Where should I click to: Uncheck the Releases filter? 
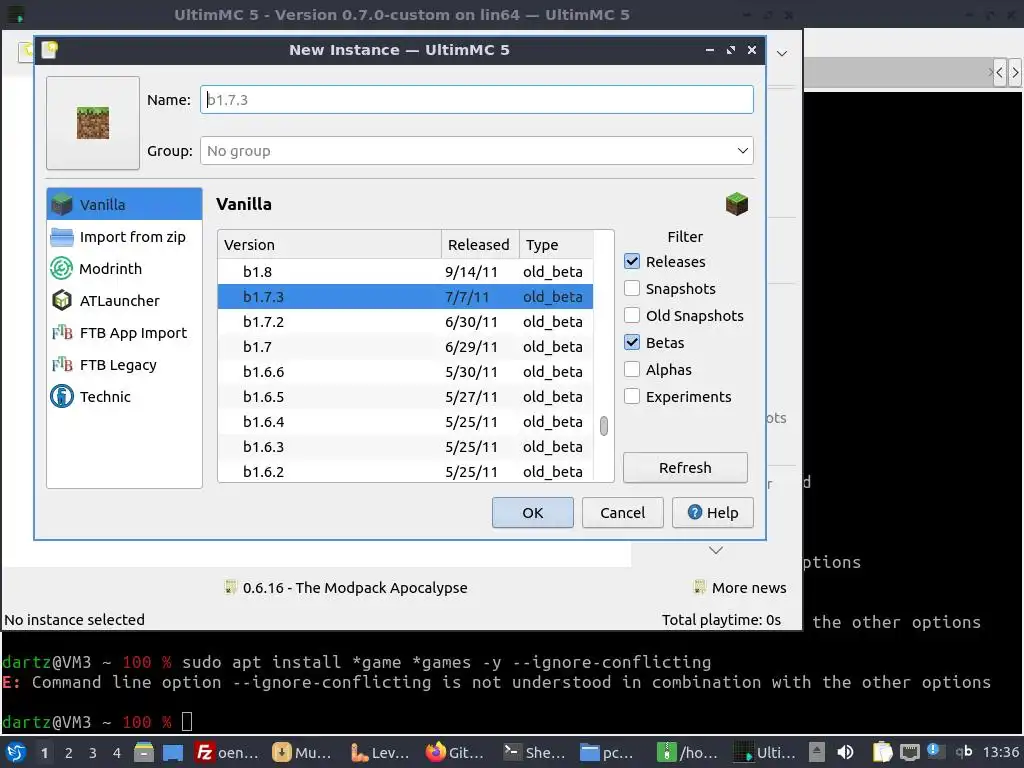pyautogui.click(x=632, y=261)
